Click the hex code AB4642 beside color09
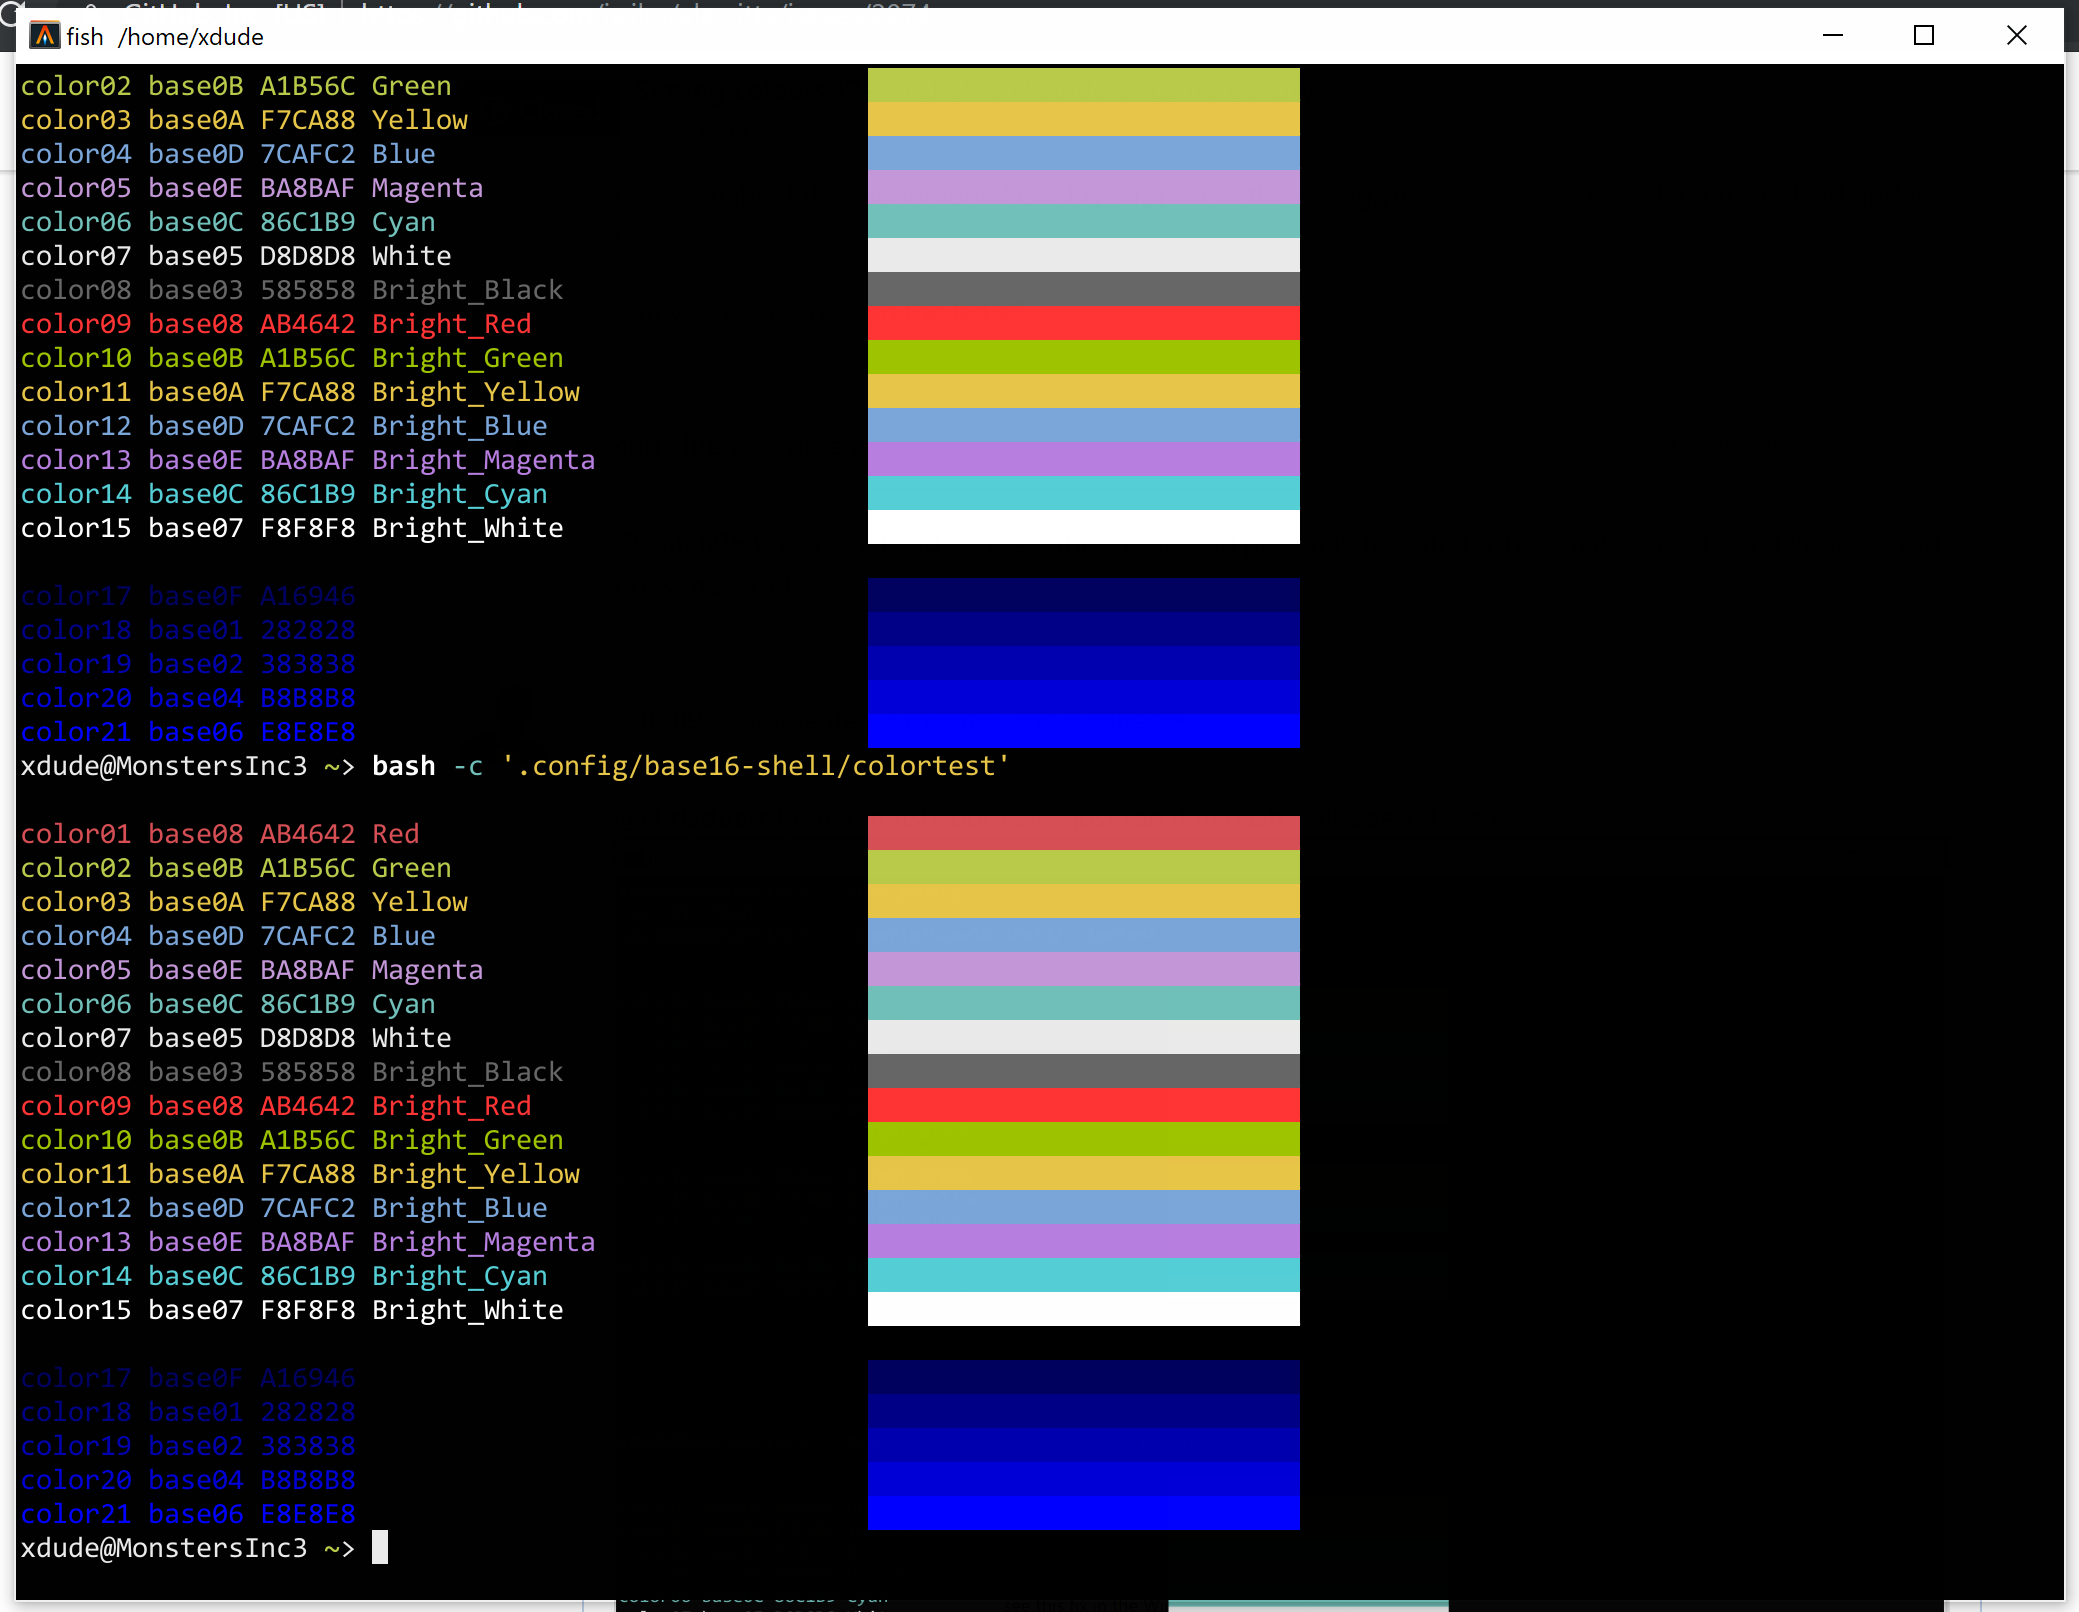Viewport: 2079px width, 1612px height. pyautogui.click(x=307, y=1105)
